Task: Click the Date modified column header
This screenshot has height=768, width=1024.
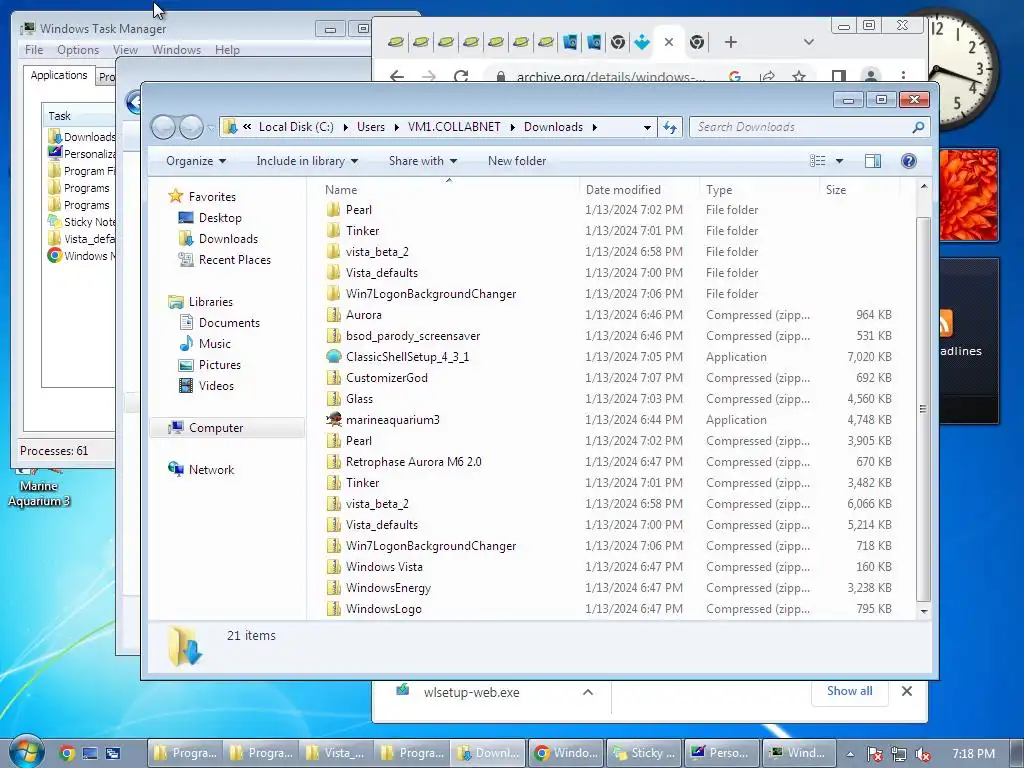Action: [639, 189]
